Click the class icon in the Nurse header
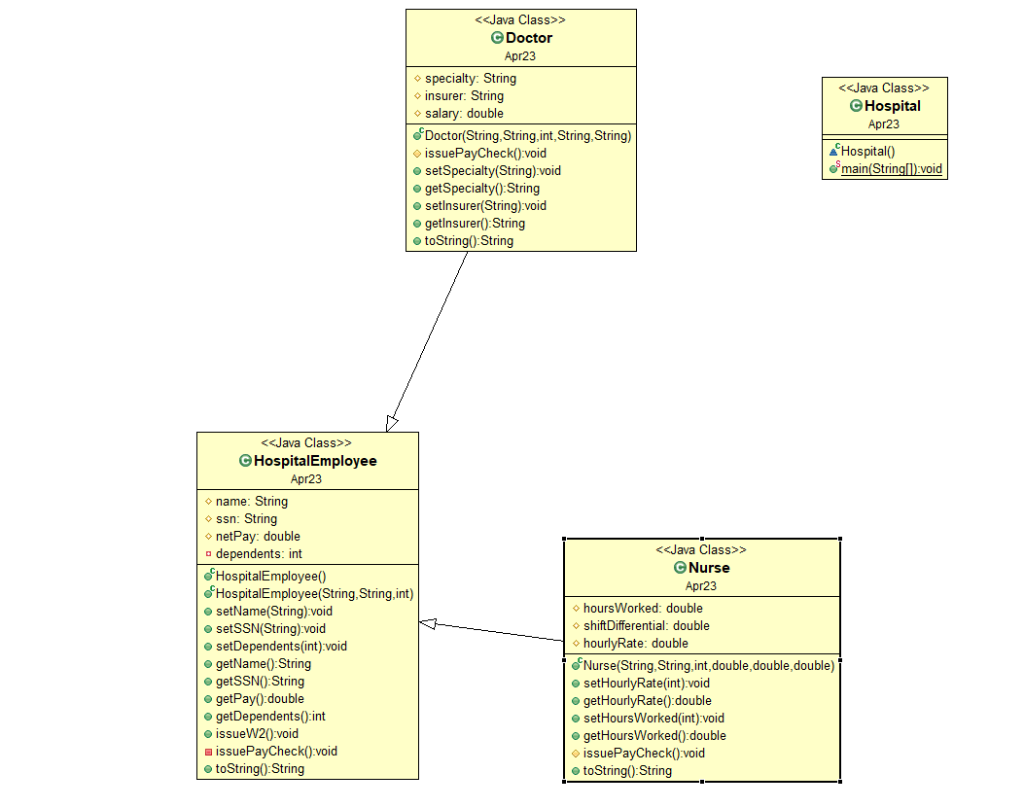This screenshot has height=808, width=1024. click(x=679, y=567)
